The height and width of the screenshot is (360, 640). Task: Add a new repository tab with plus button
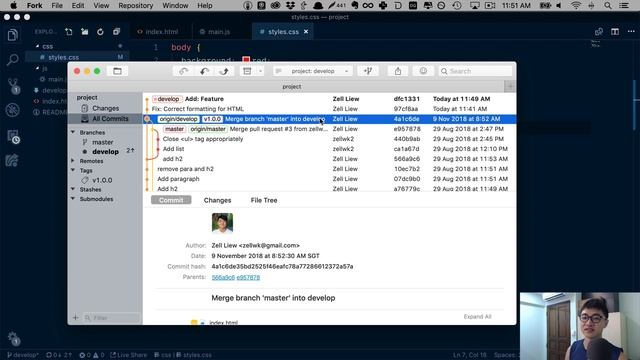tap(510, 87)
